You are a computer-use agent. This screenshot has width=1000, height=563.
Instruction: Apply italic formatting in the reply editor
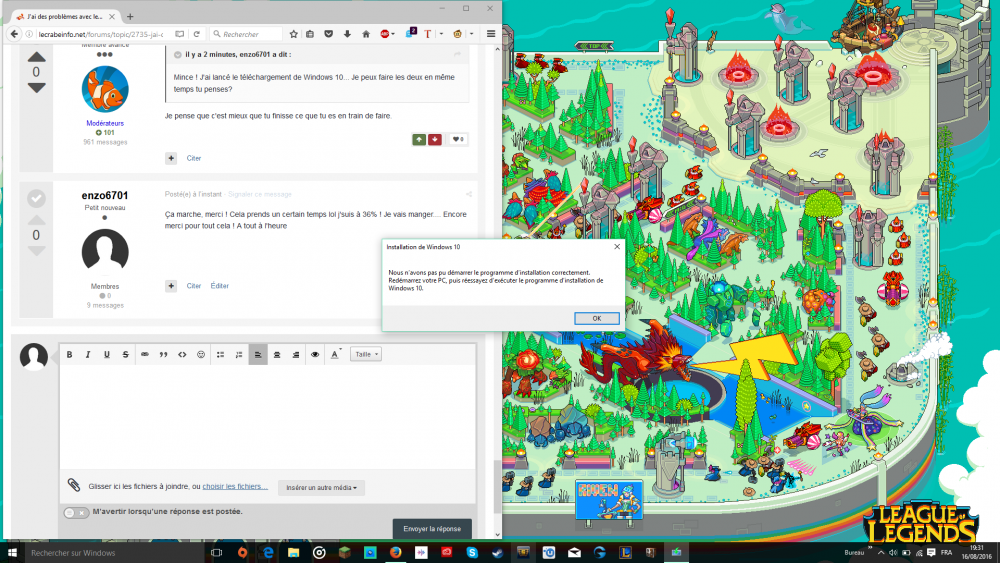(x=88, y=355)
